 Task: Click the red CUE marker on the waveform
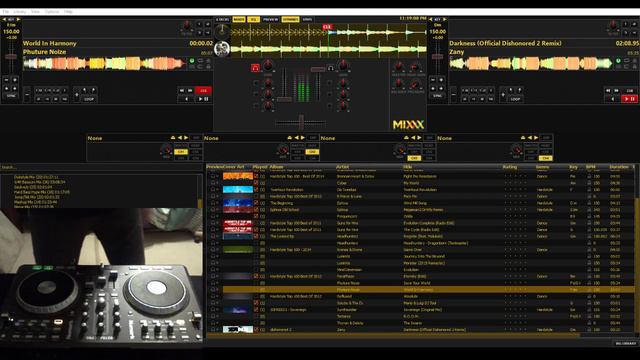327,27
